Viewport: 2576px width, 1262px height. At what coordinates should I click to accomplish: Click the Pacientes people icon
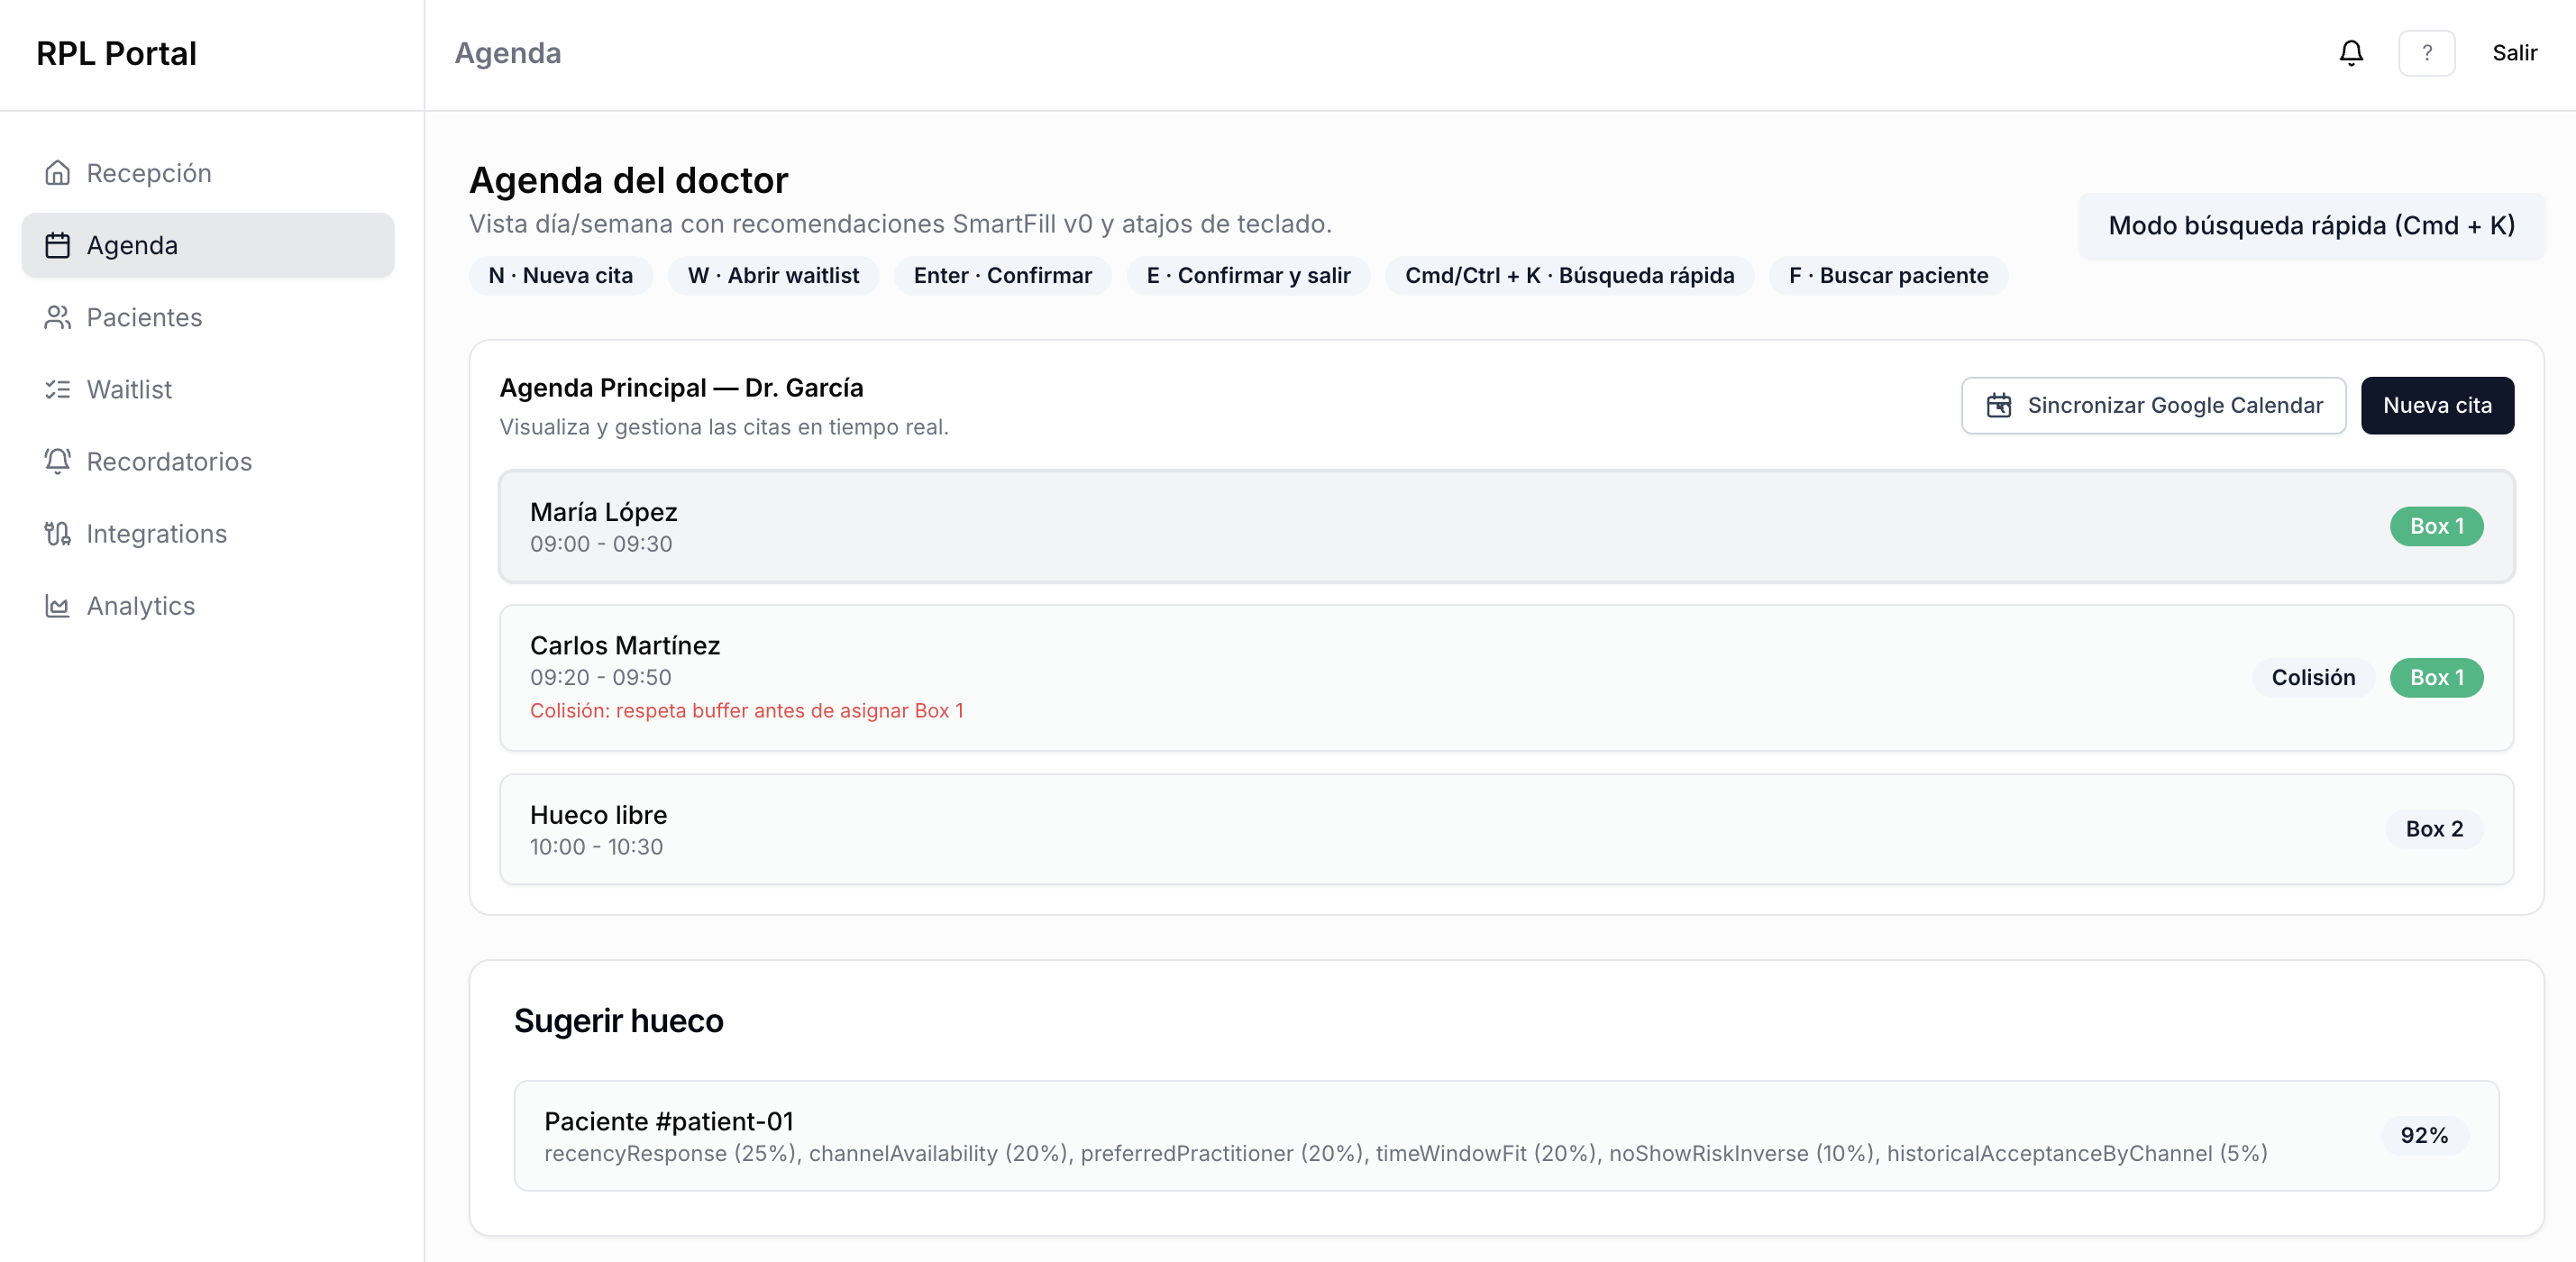click(x=57, y=317)
